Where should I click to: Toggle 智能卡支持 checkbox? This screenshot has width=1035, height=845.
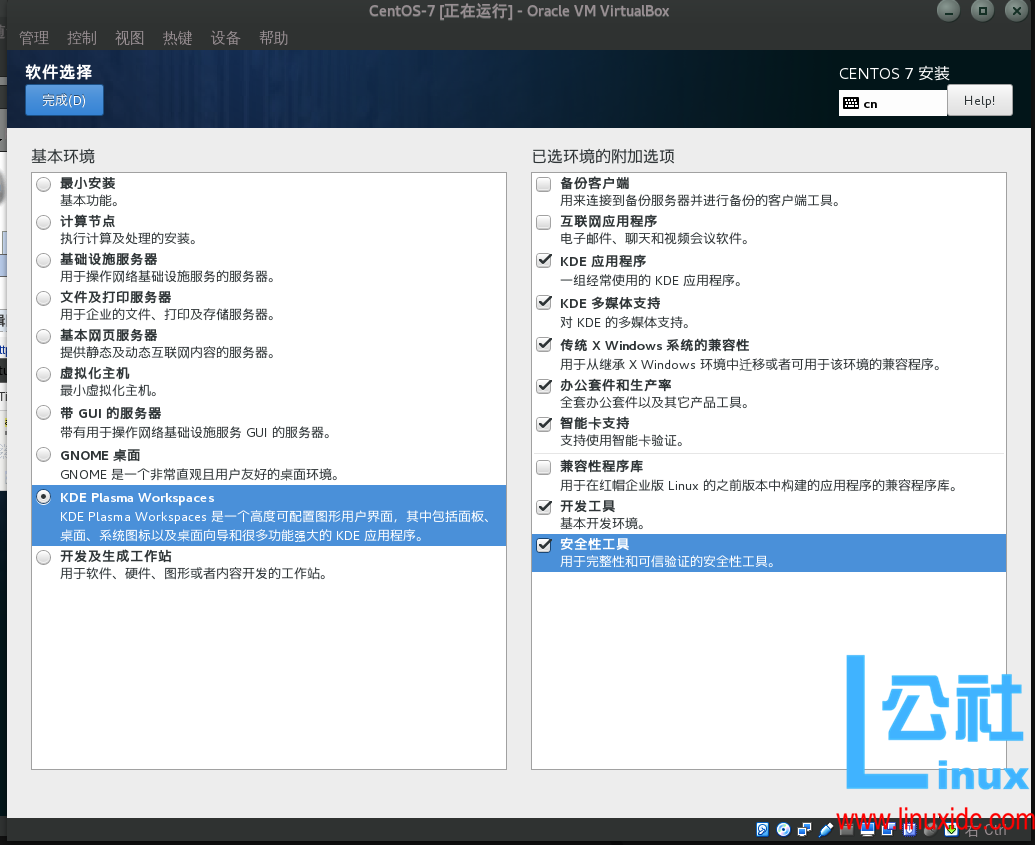point(544,424)
